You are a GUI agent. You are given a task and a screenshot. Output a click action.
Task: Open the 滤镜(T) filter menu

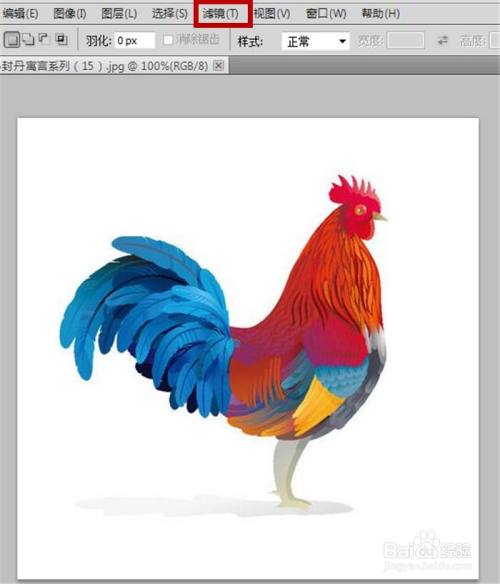[x=221, y=14]
